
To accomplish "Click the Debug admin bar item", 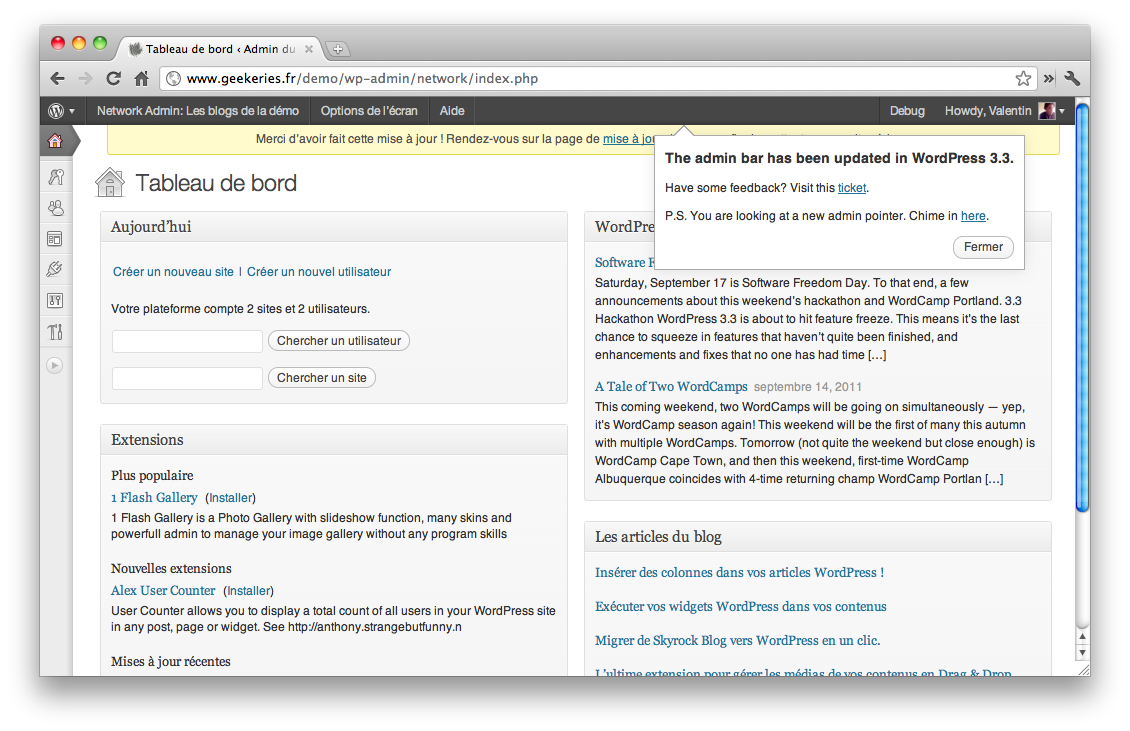I will click(x=907, y=111).
